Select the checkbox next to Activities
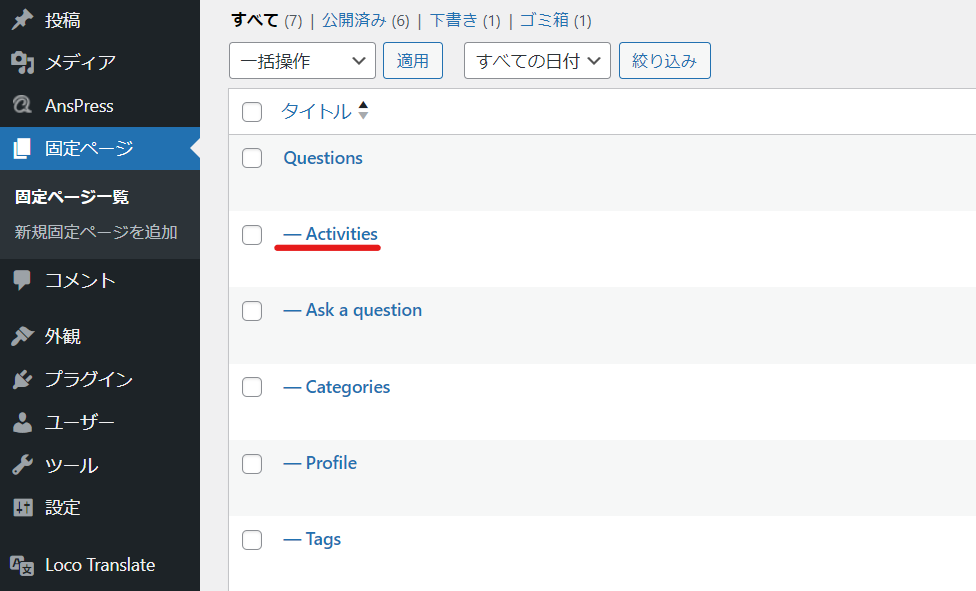Image resolution: width=976 pixels, height=591 pixels. 252,235
